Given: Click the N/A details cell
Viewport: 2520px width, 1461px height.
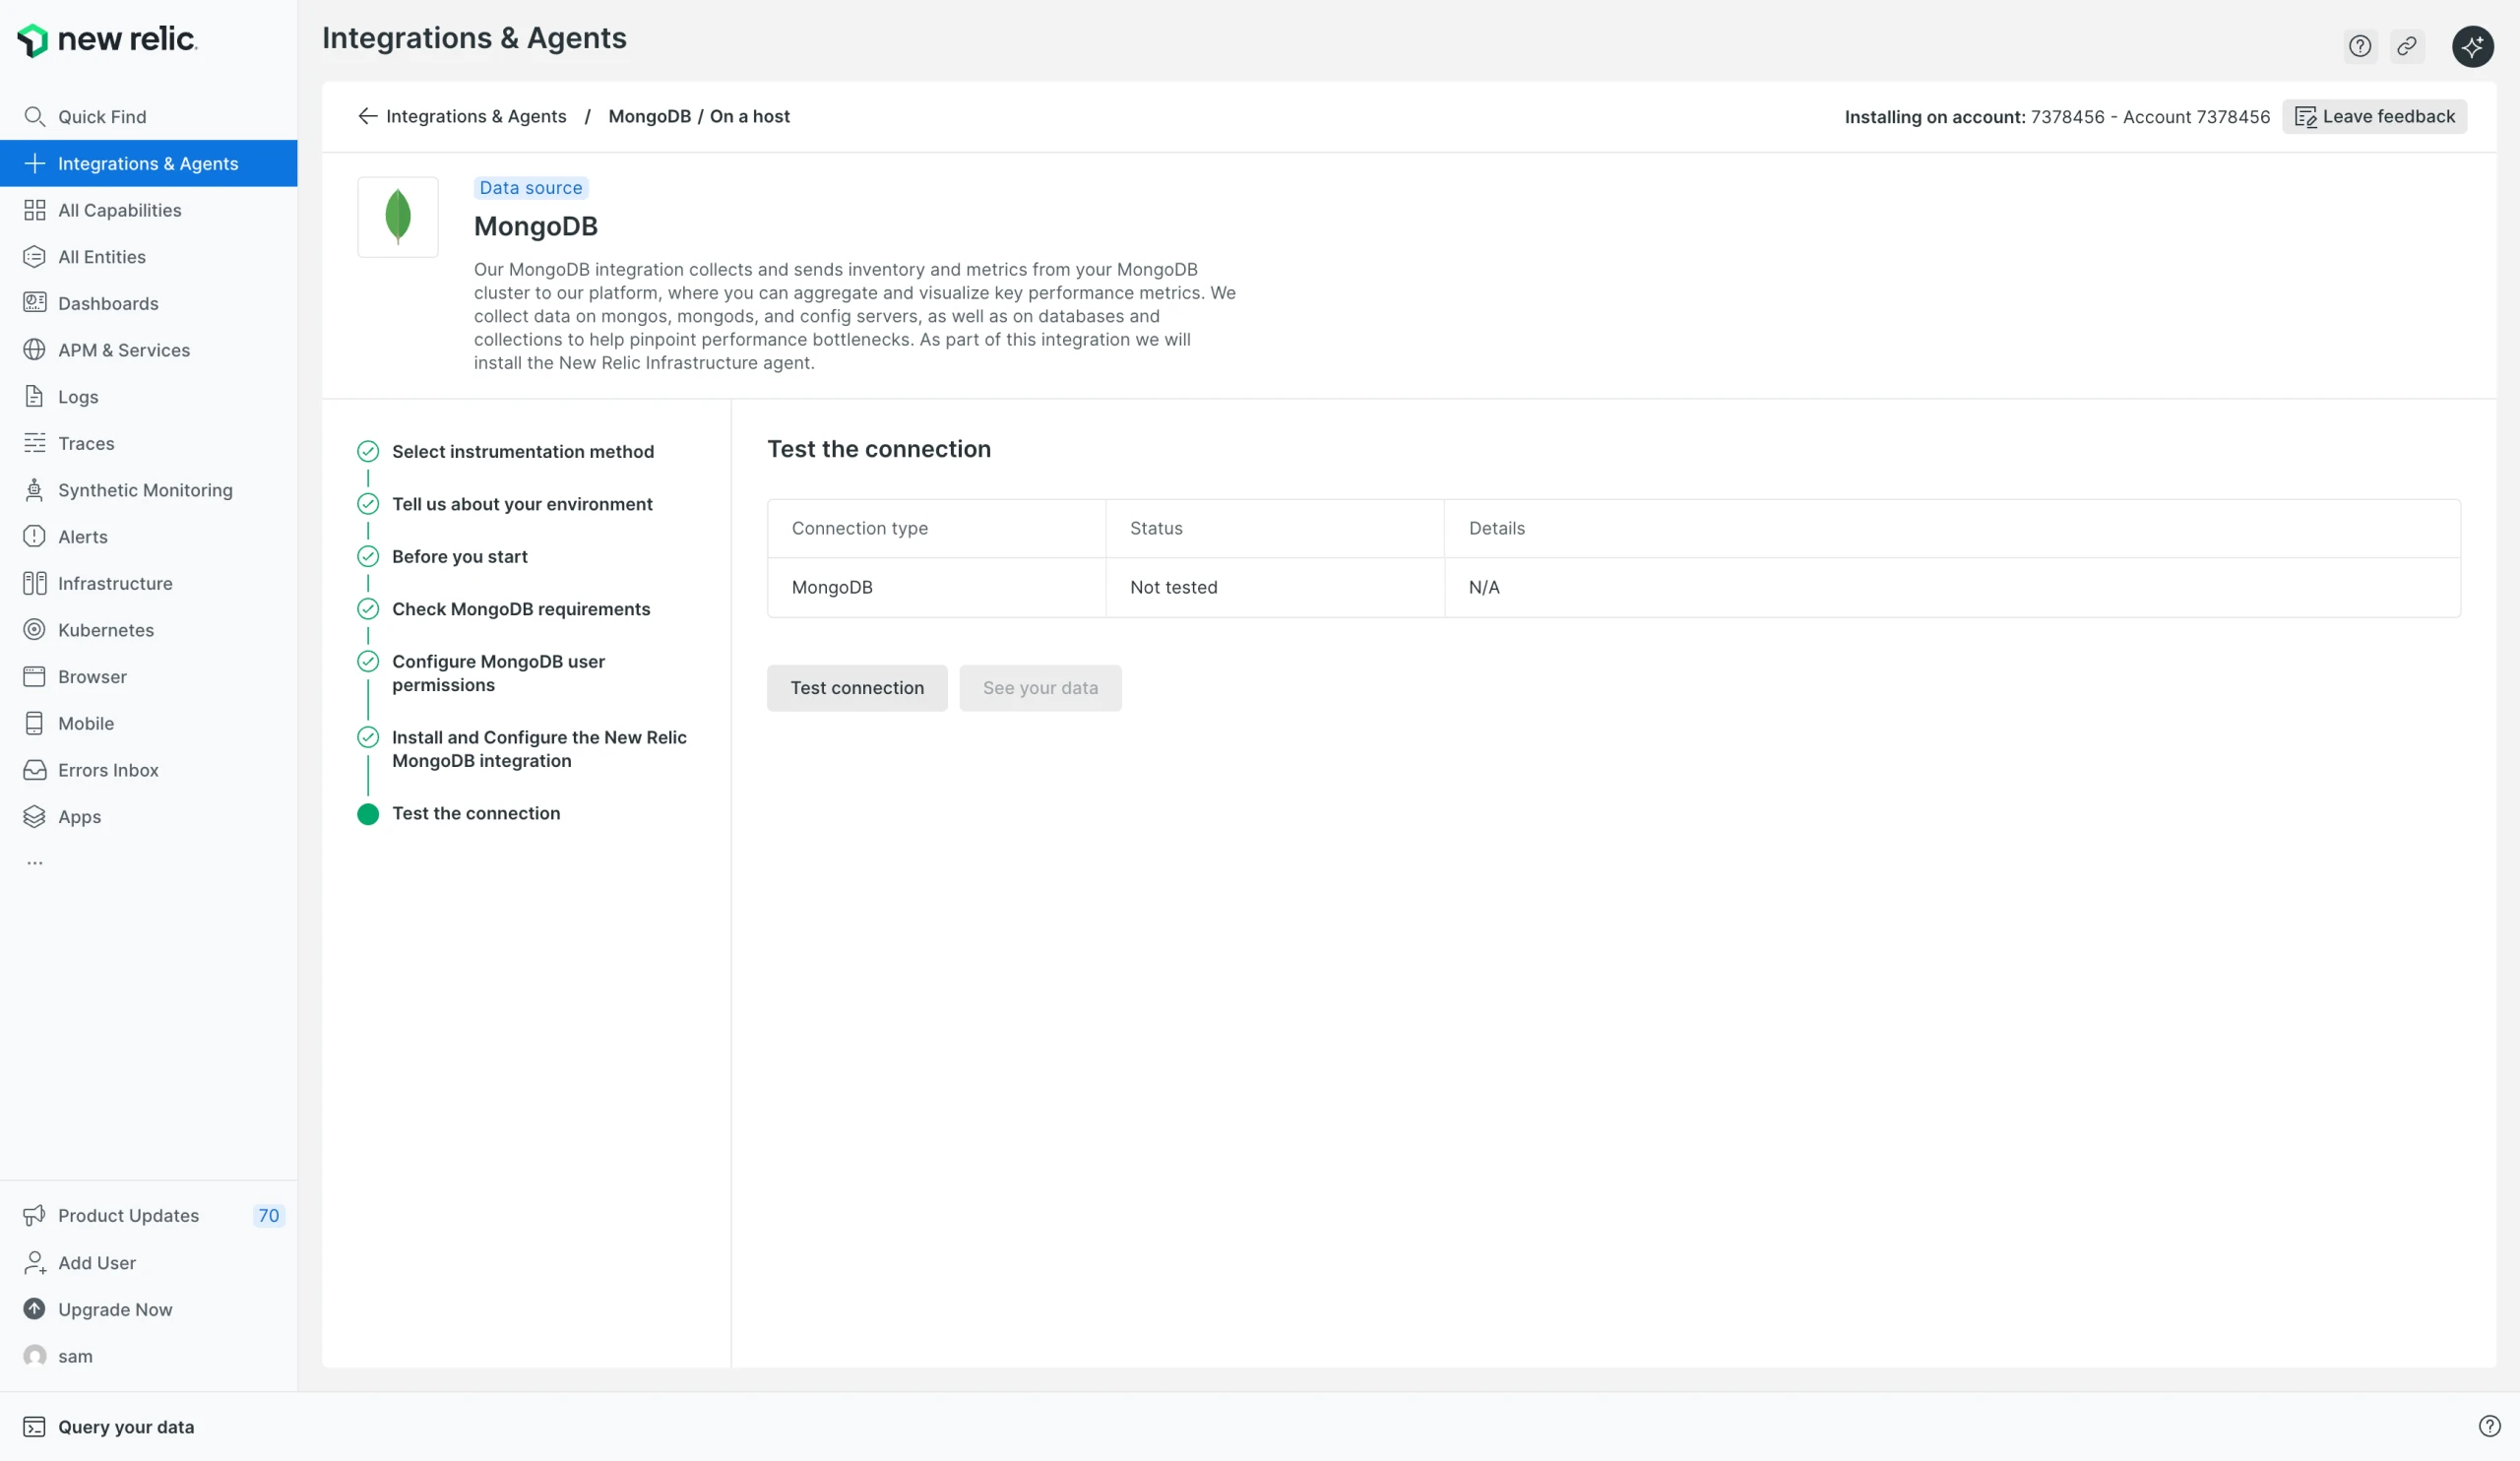Looking at the screenshot, I should [1952, 587].
